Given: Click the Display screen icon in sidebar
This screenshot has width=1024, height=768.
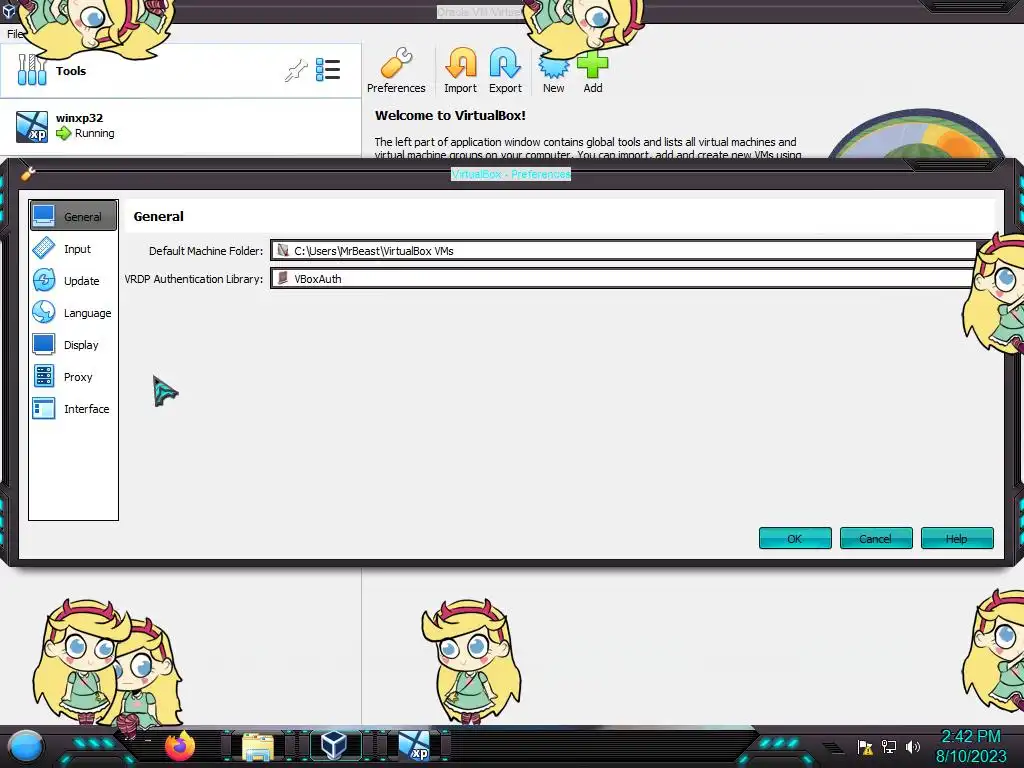Looking at the screenshot, I should coord(44,344).
